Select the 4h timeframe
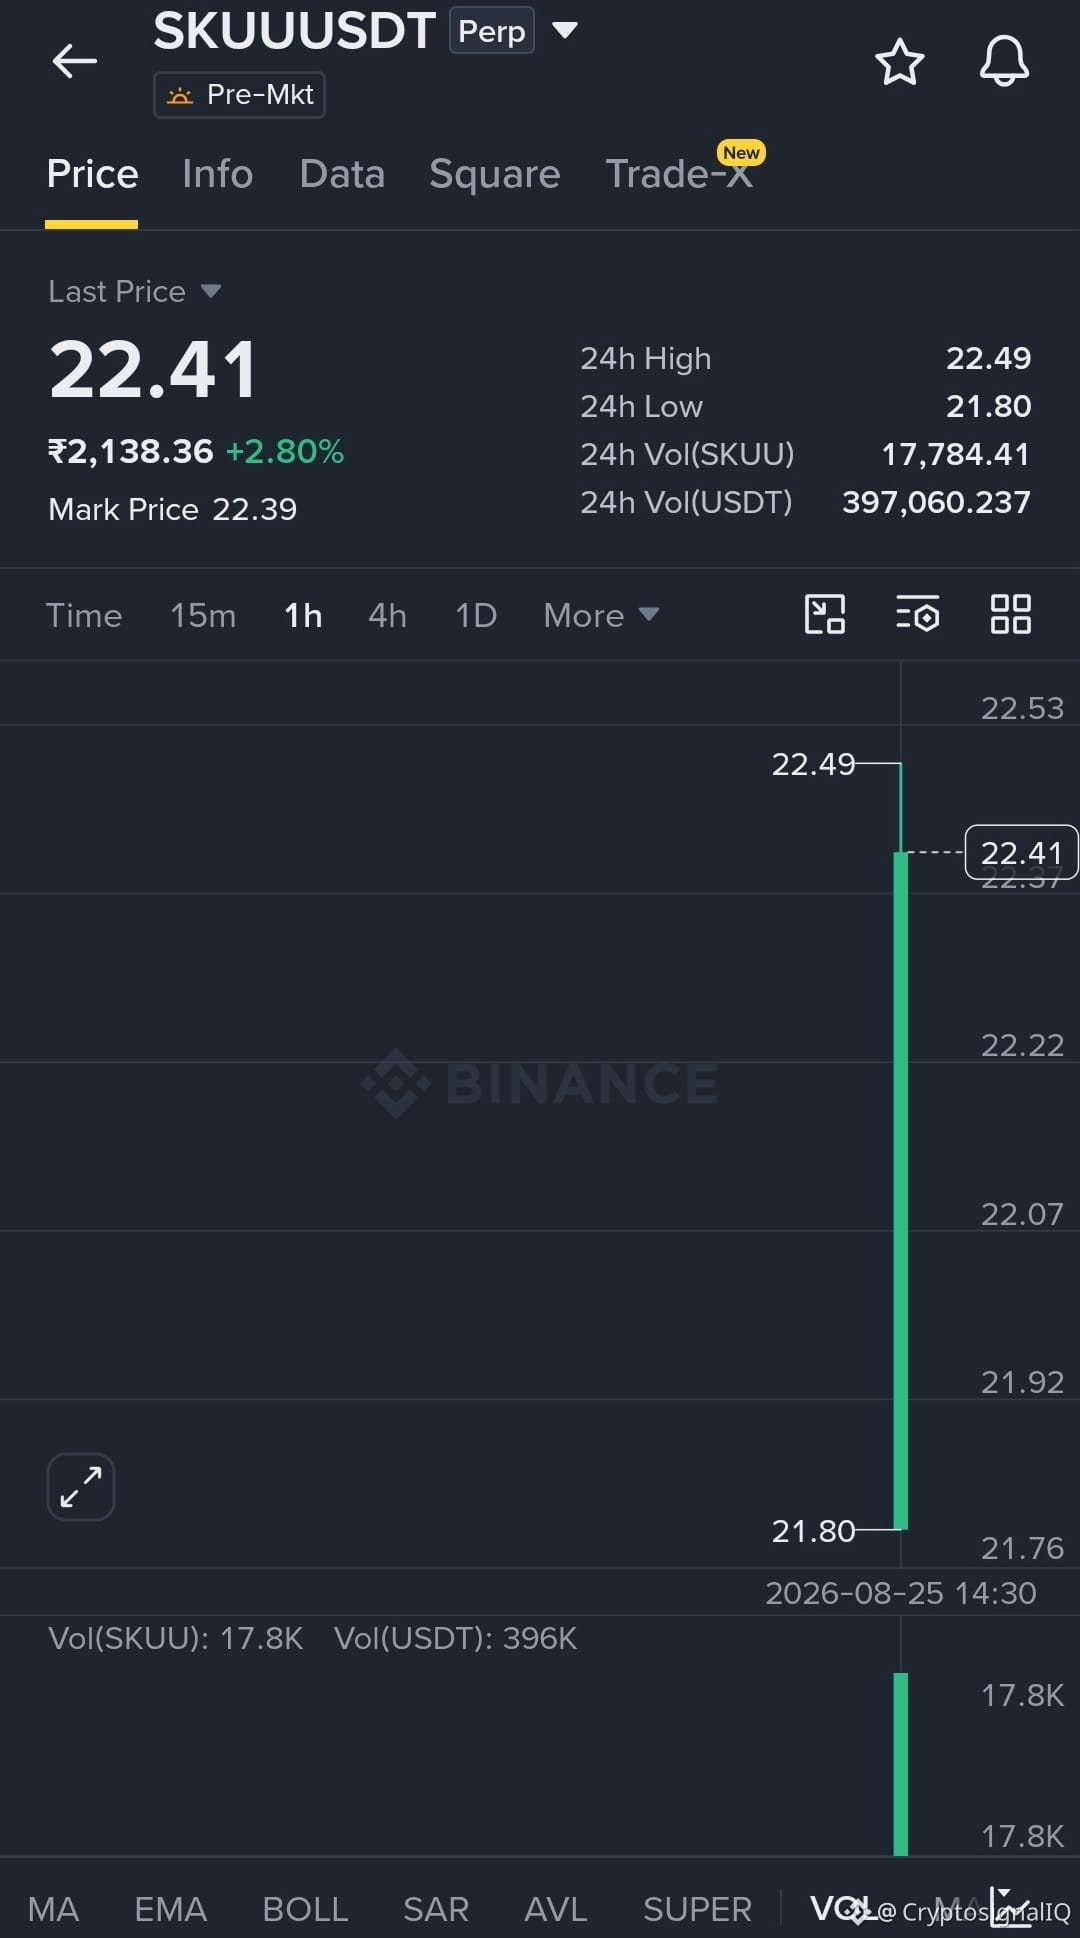 387,615
